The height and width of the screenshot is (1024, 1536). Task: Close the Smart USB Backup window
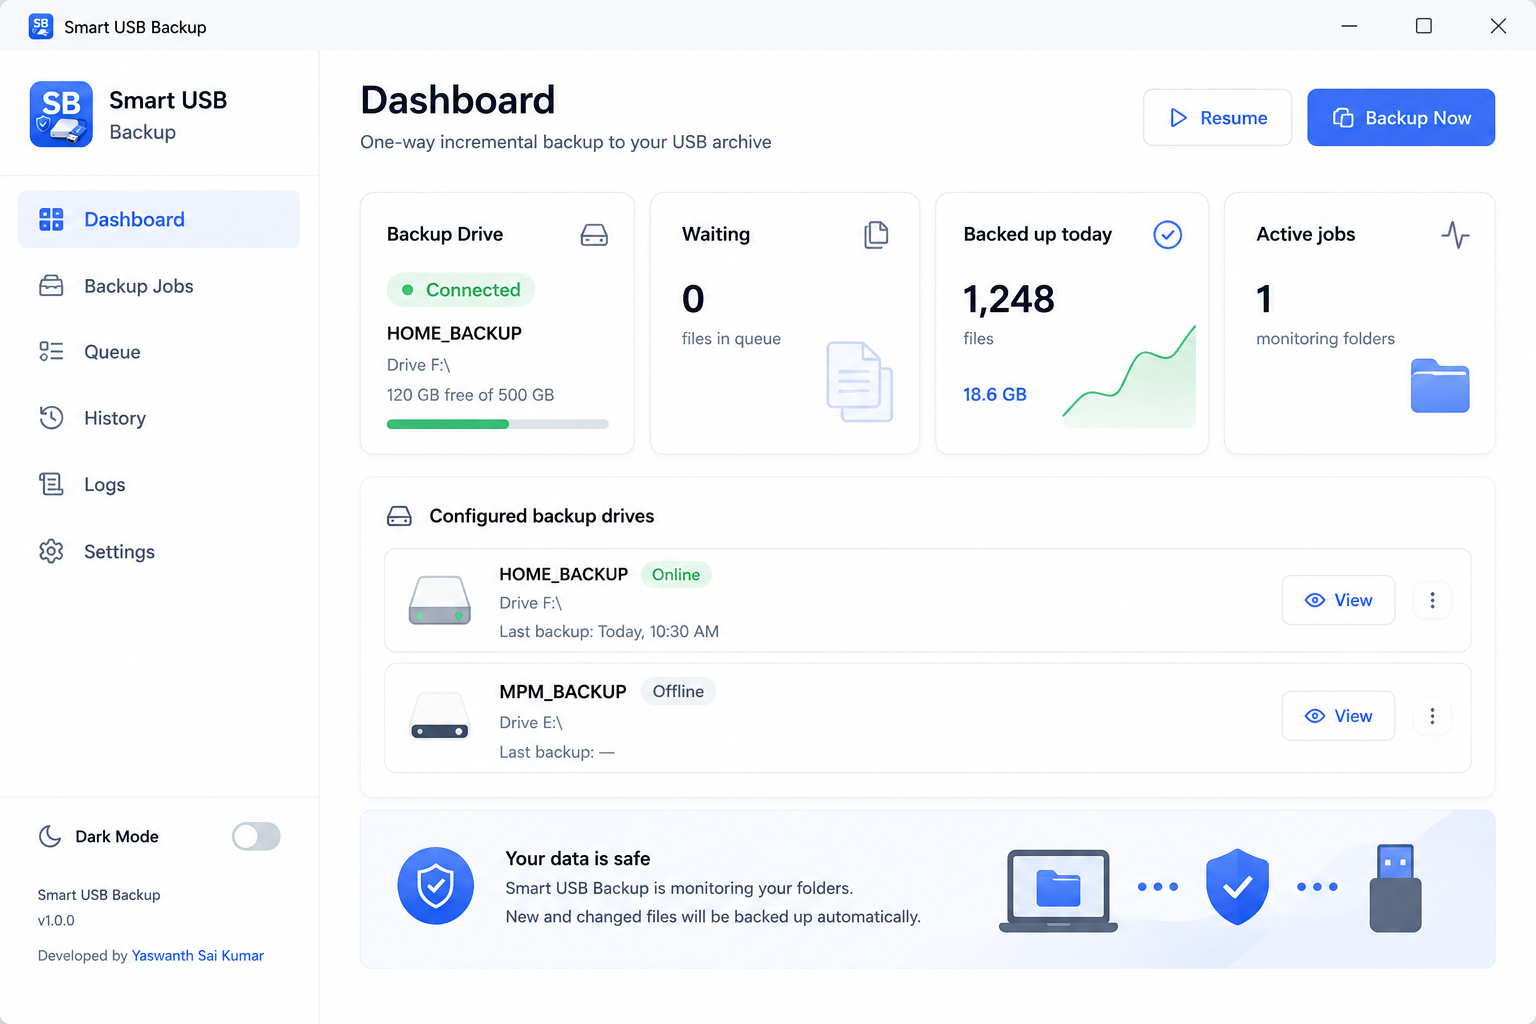pyautogui.click(x=1498, y=26)
